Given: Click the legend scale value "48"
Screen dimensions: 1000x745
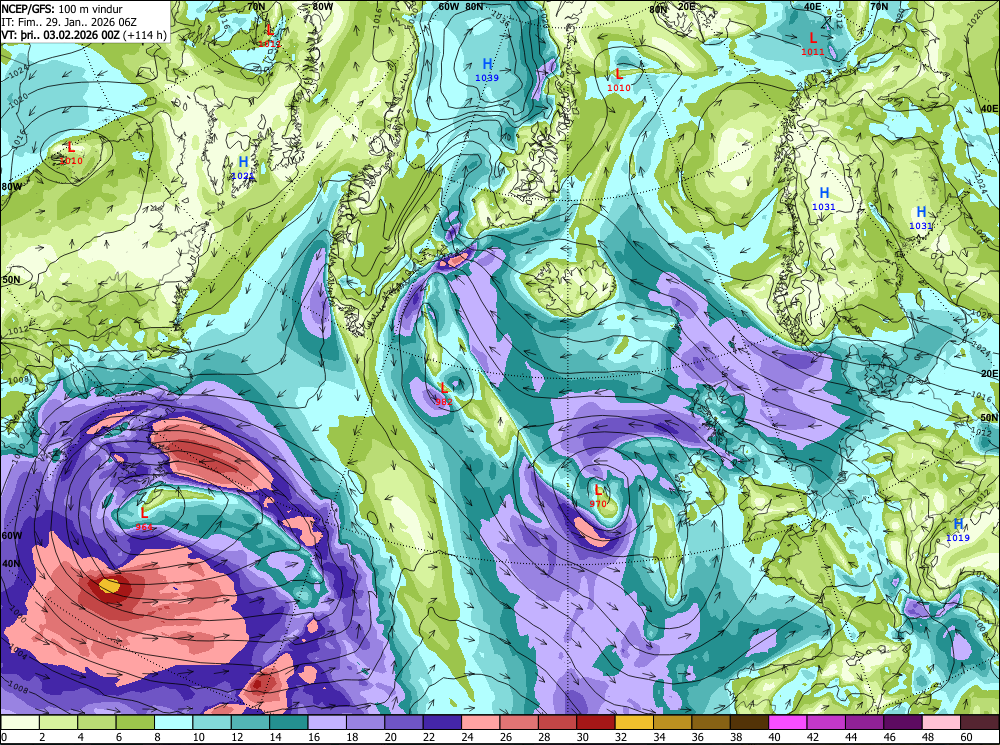Looking at the screenshot, I should click(x=928, y=737).
